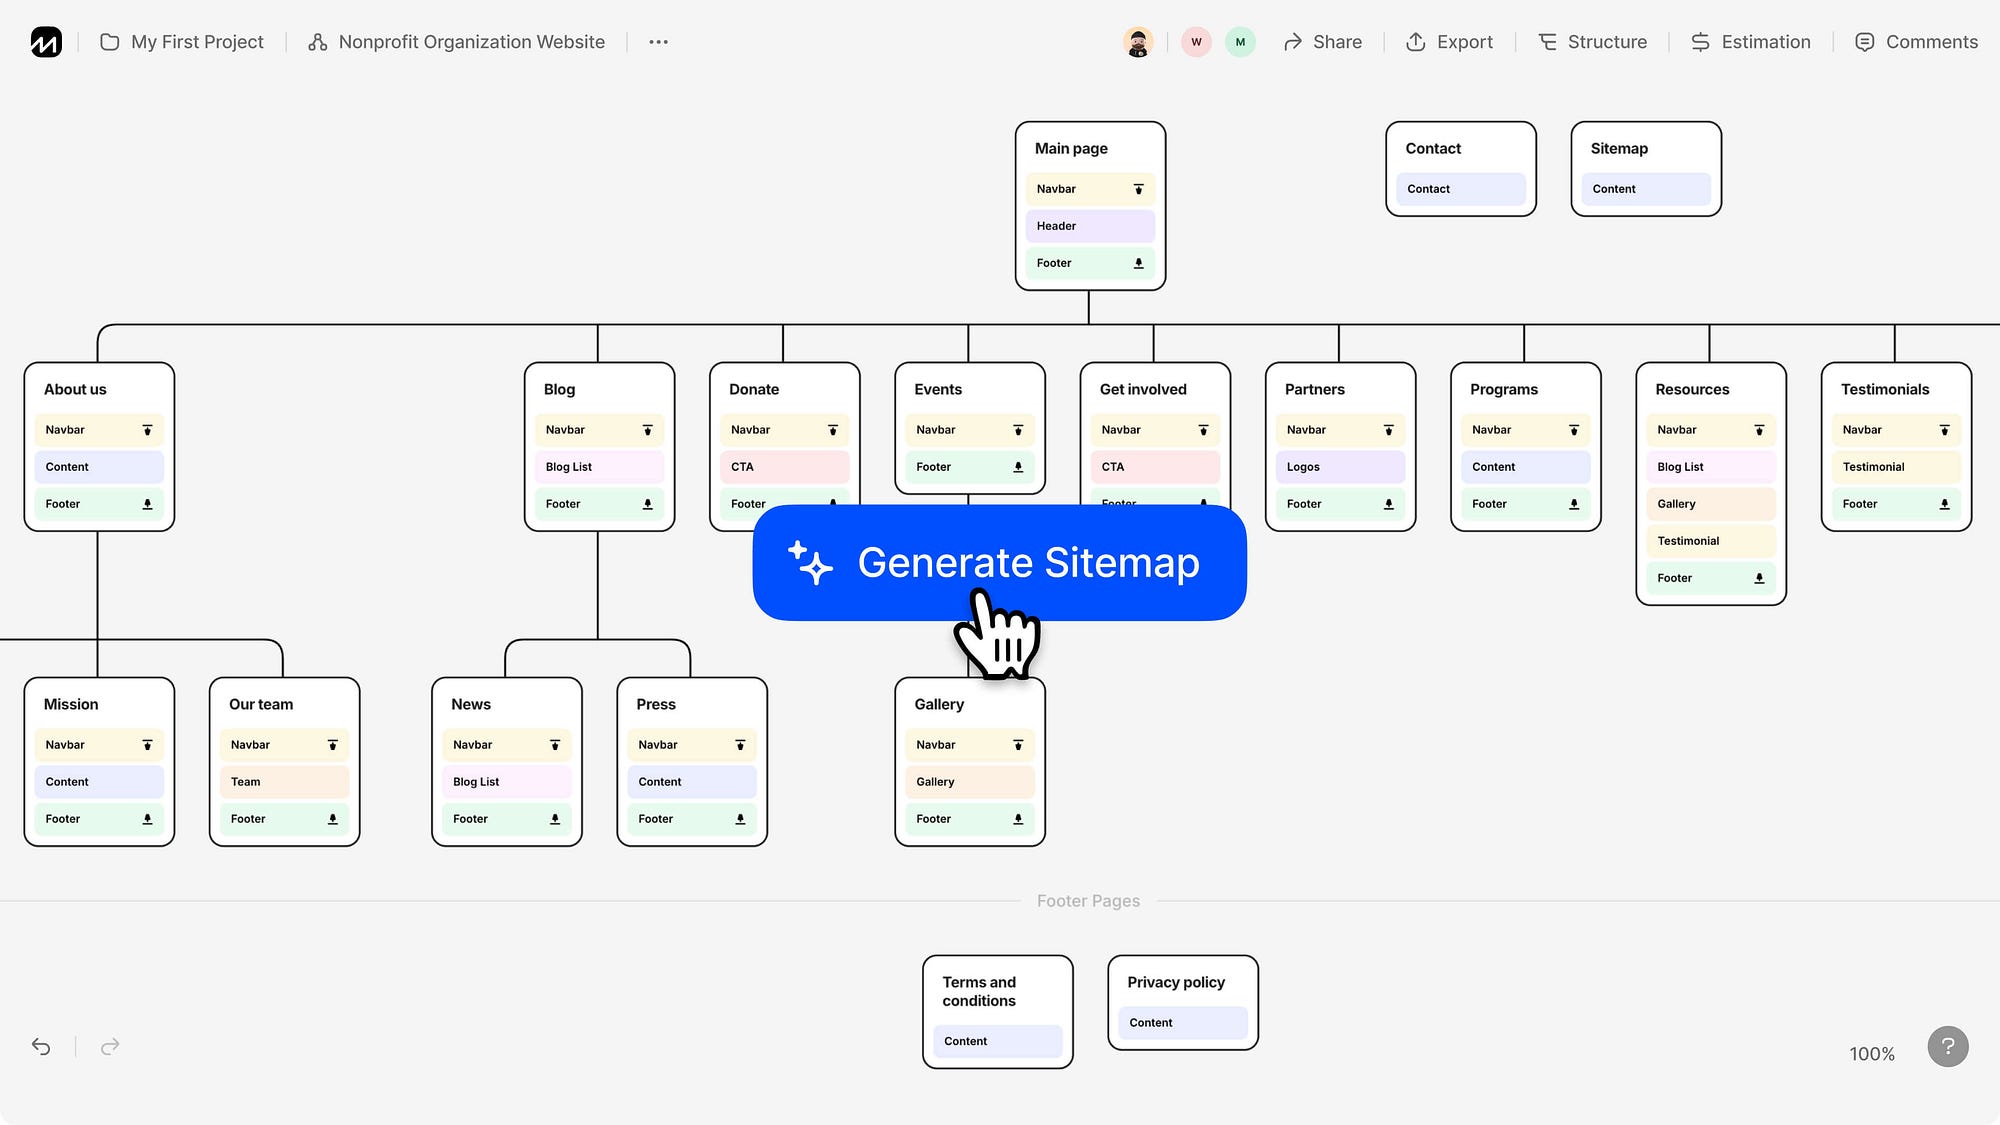Select the Logos block in Partners

point(1340,467)
